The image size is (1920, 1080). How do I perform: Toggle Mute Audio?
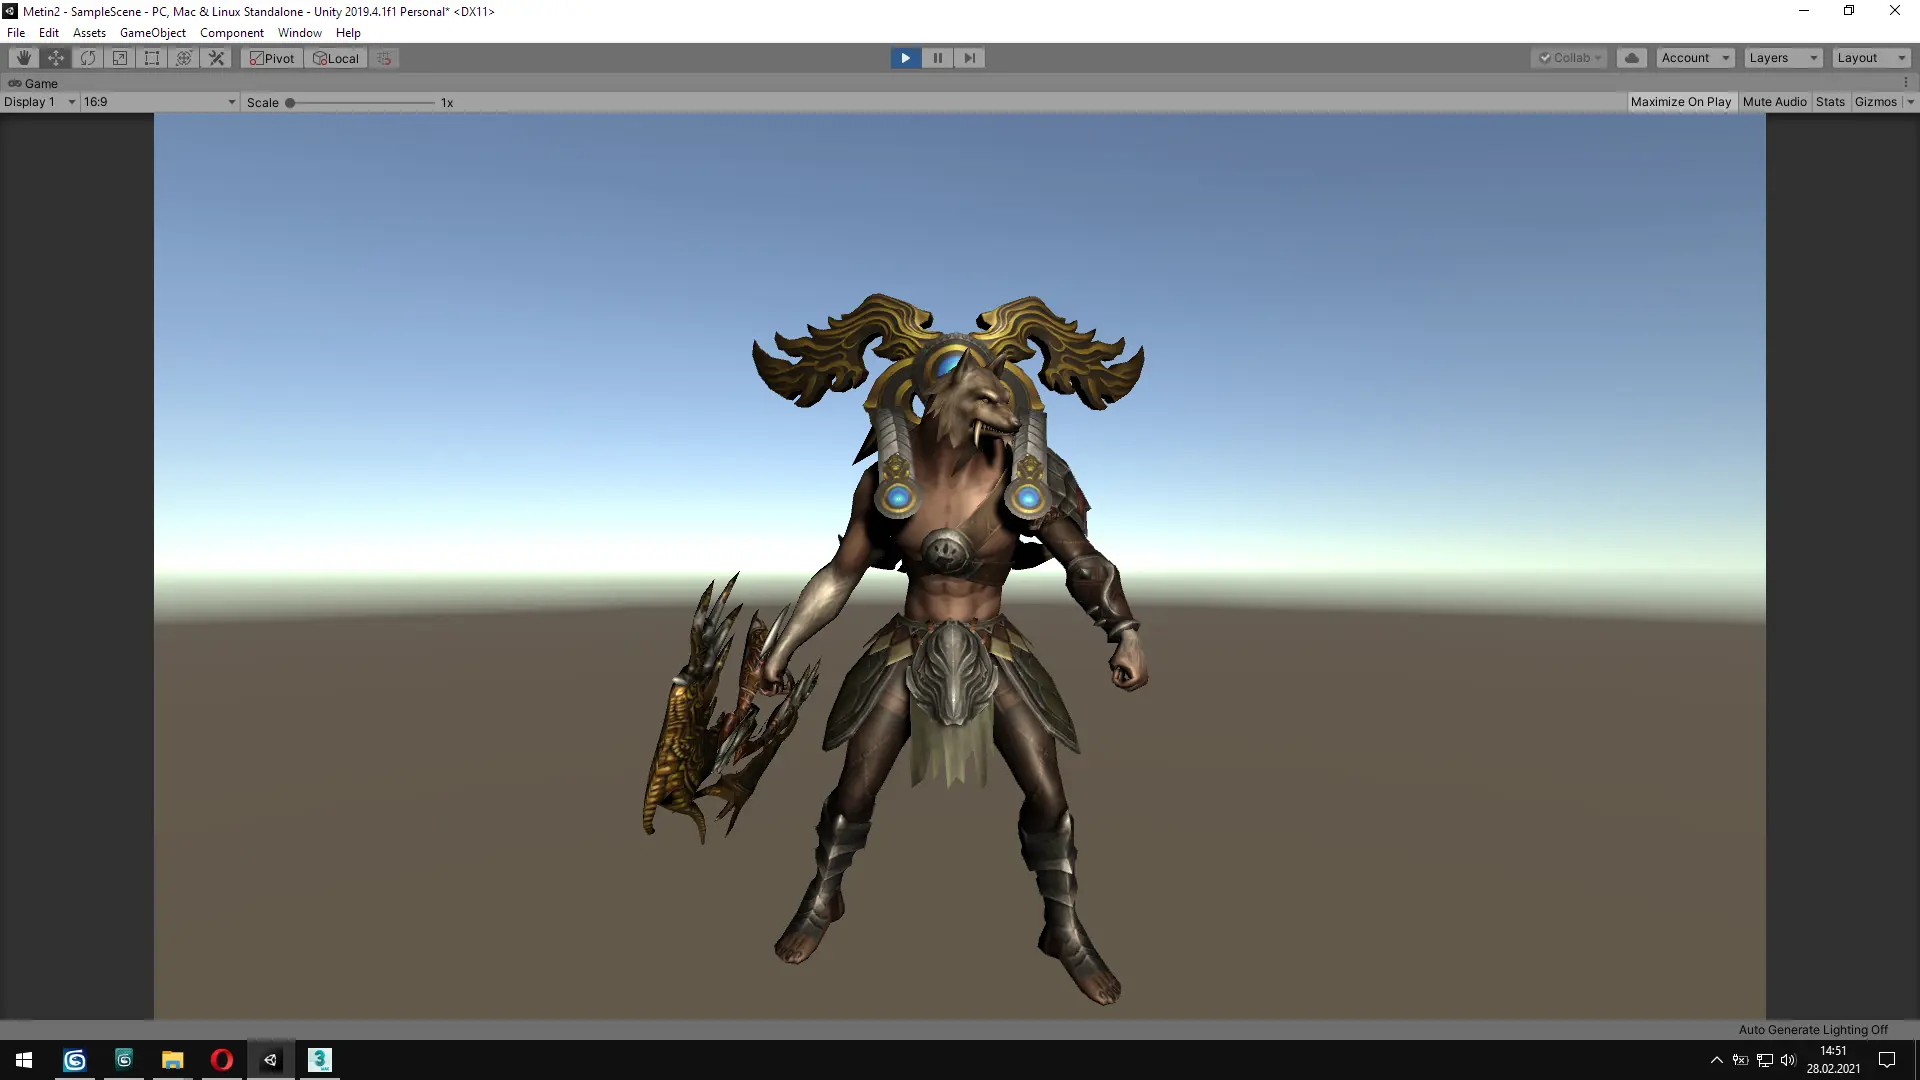1775,102
